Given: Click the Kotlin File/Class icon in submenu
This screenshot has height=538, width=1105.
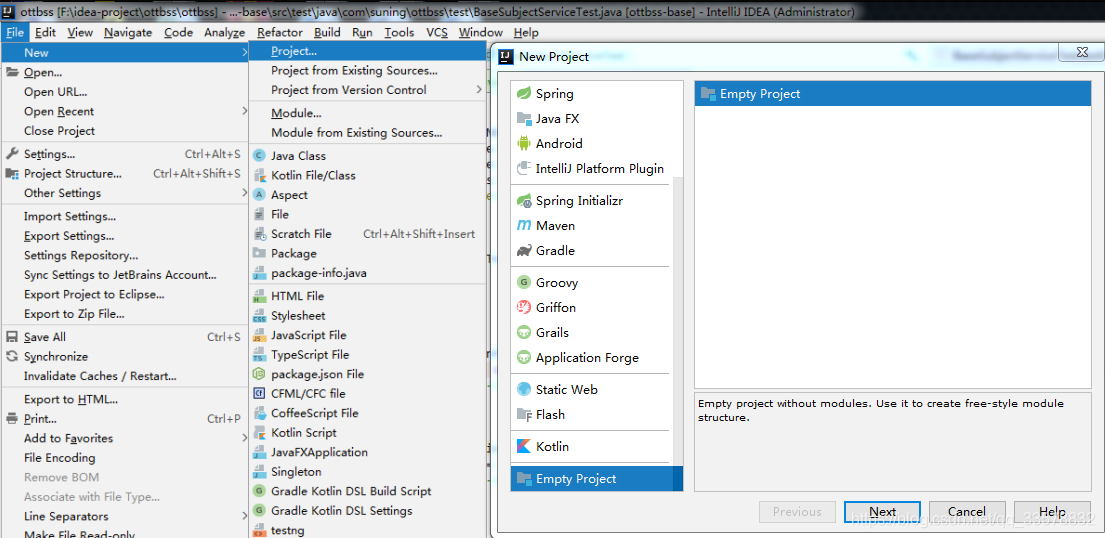Looking at the screenshot, I should click(x=259, y=176).
